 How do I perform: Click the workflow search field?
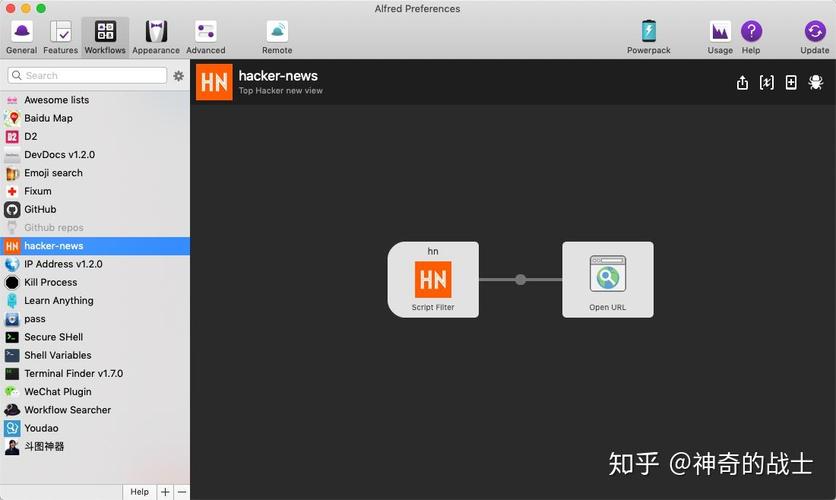(87, 76)
